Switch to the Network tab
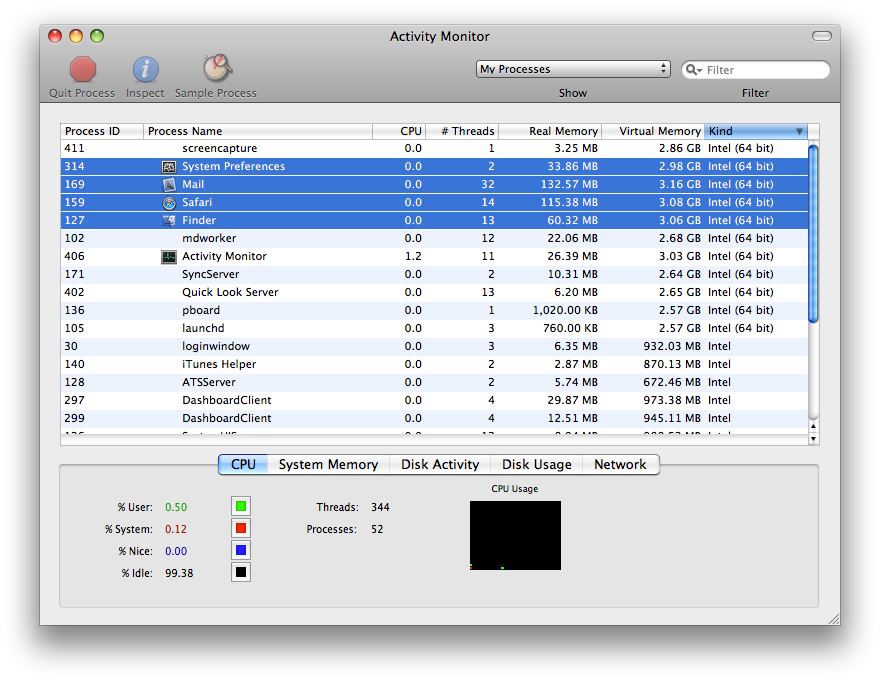This screenshot has height=680, width=880. pos(620,465)
